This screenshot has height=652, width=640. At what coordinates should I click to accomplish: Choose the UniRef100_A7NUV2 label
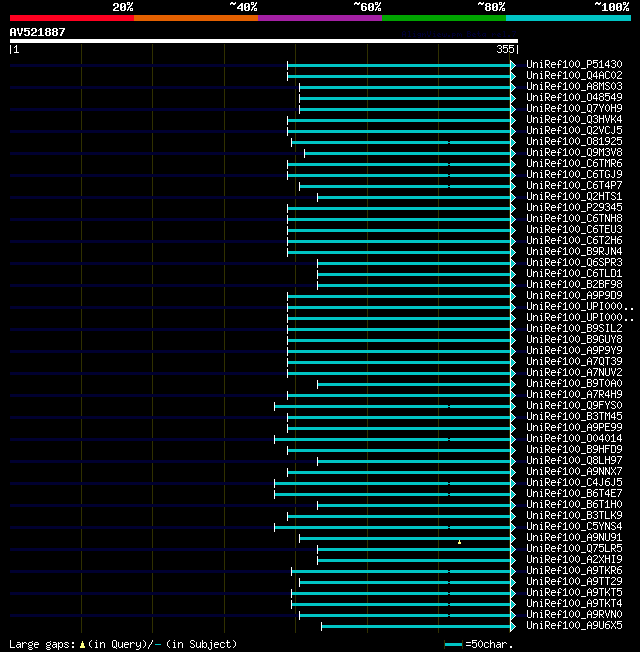574,373
